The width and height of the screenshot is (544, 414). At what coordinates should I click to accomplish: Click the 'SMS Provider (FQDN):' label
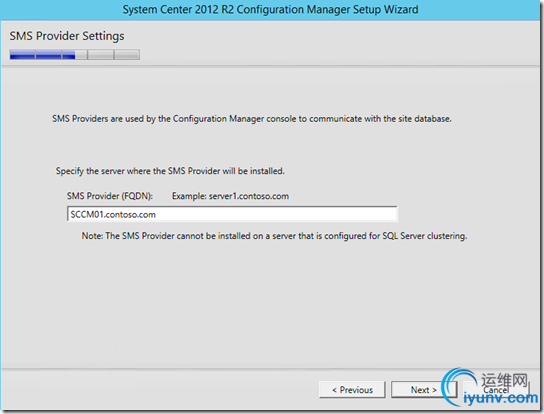[x=110, y=196]
